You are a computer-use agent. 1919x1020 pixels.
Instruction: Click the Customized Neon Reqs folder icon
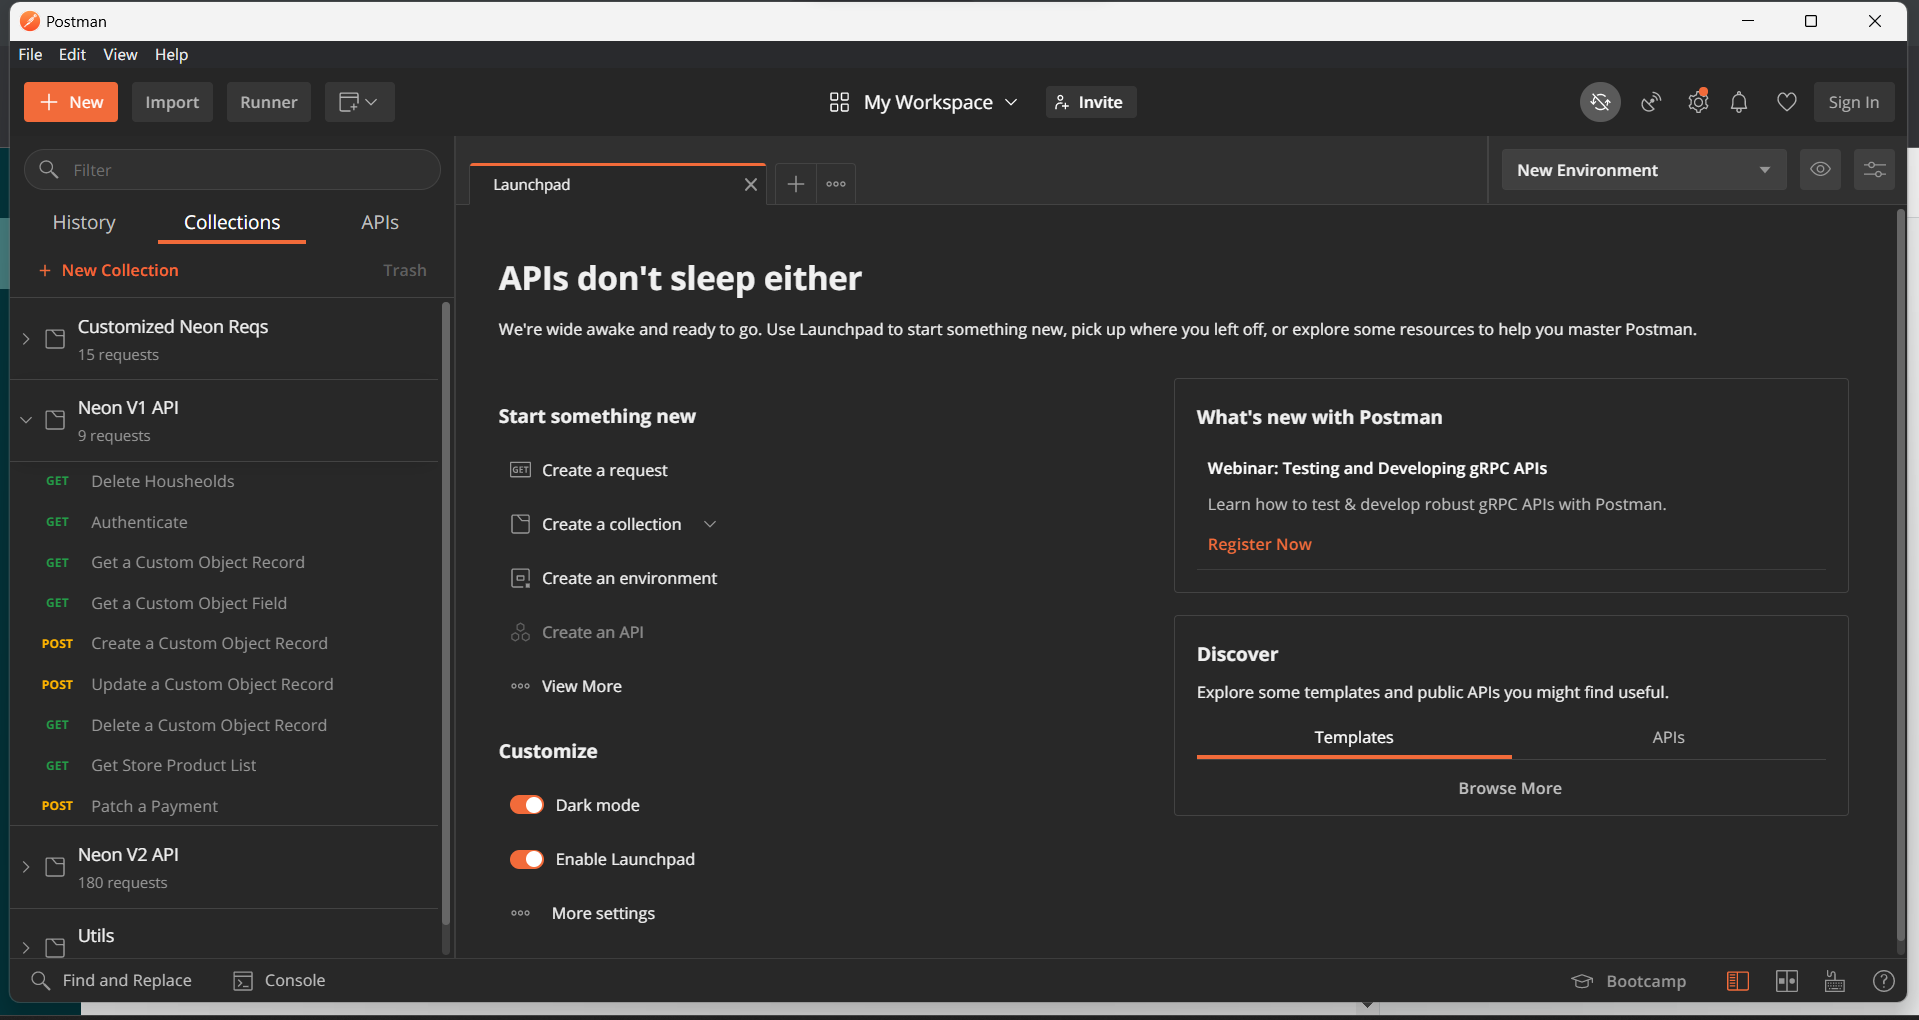pos(56,339)
